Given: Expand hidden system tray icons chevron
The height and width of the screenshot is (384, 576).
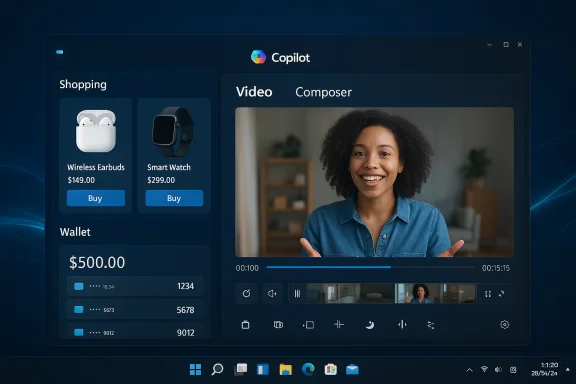Looking at the screenshot, I should tap(469, 370).
